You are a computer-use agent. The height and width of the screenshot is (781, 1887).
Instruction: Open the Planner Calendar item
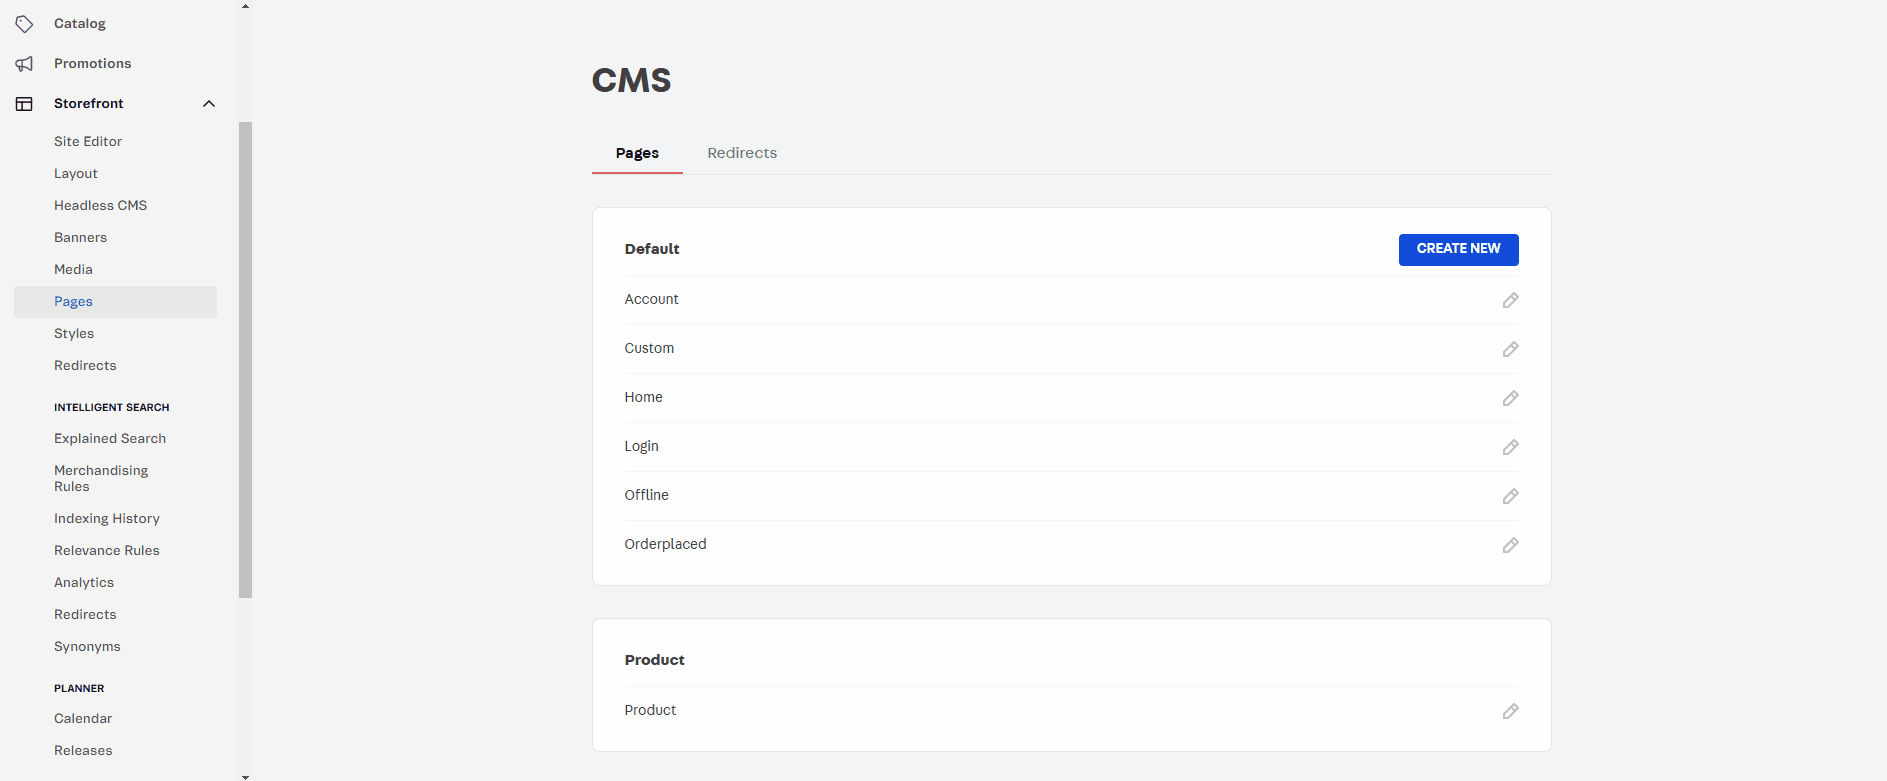(x=83, y=719)
